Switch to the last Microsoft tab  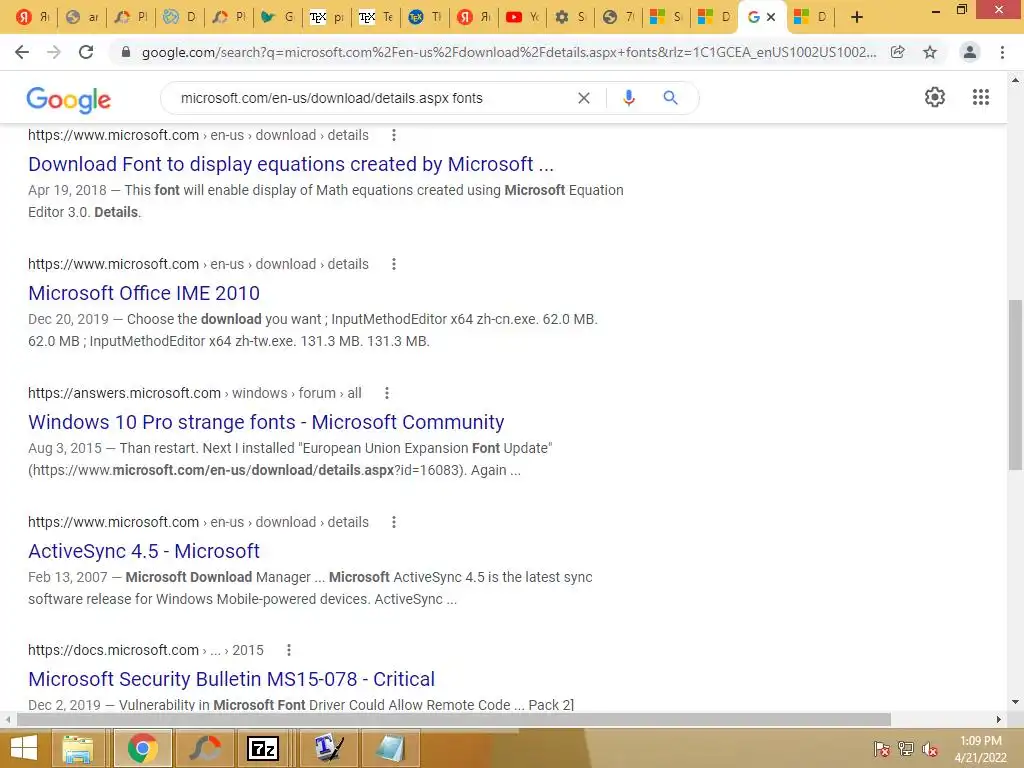810,17
